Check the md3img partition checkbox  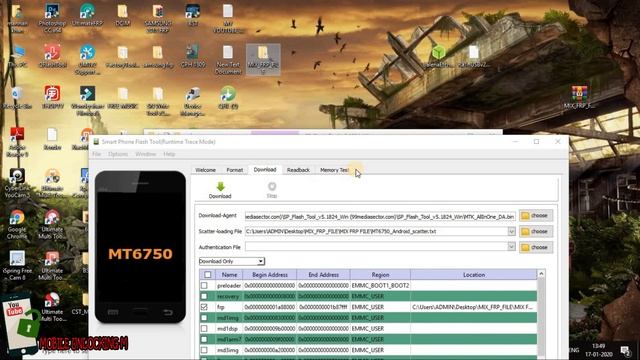pos(204,350)
